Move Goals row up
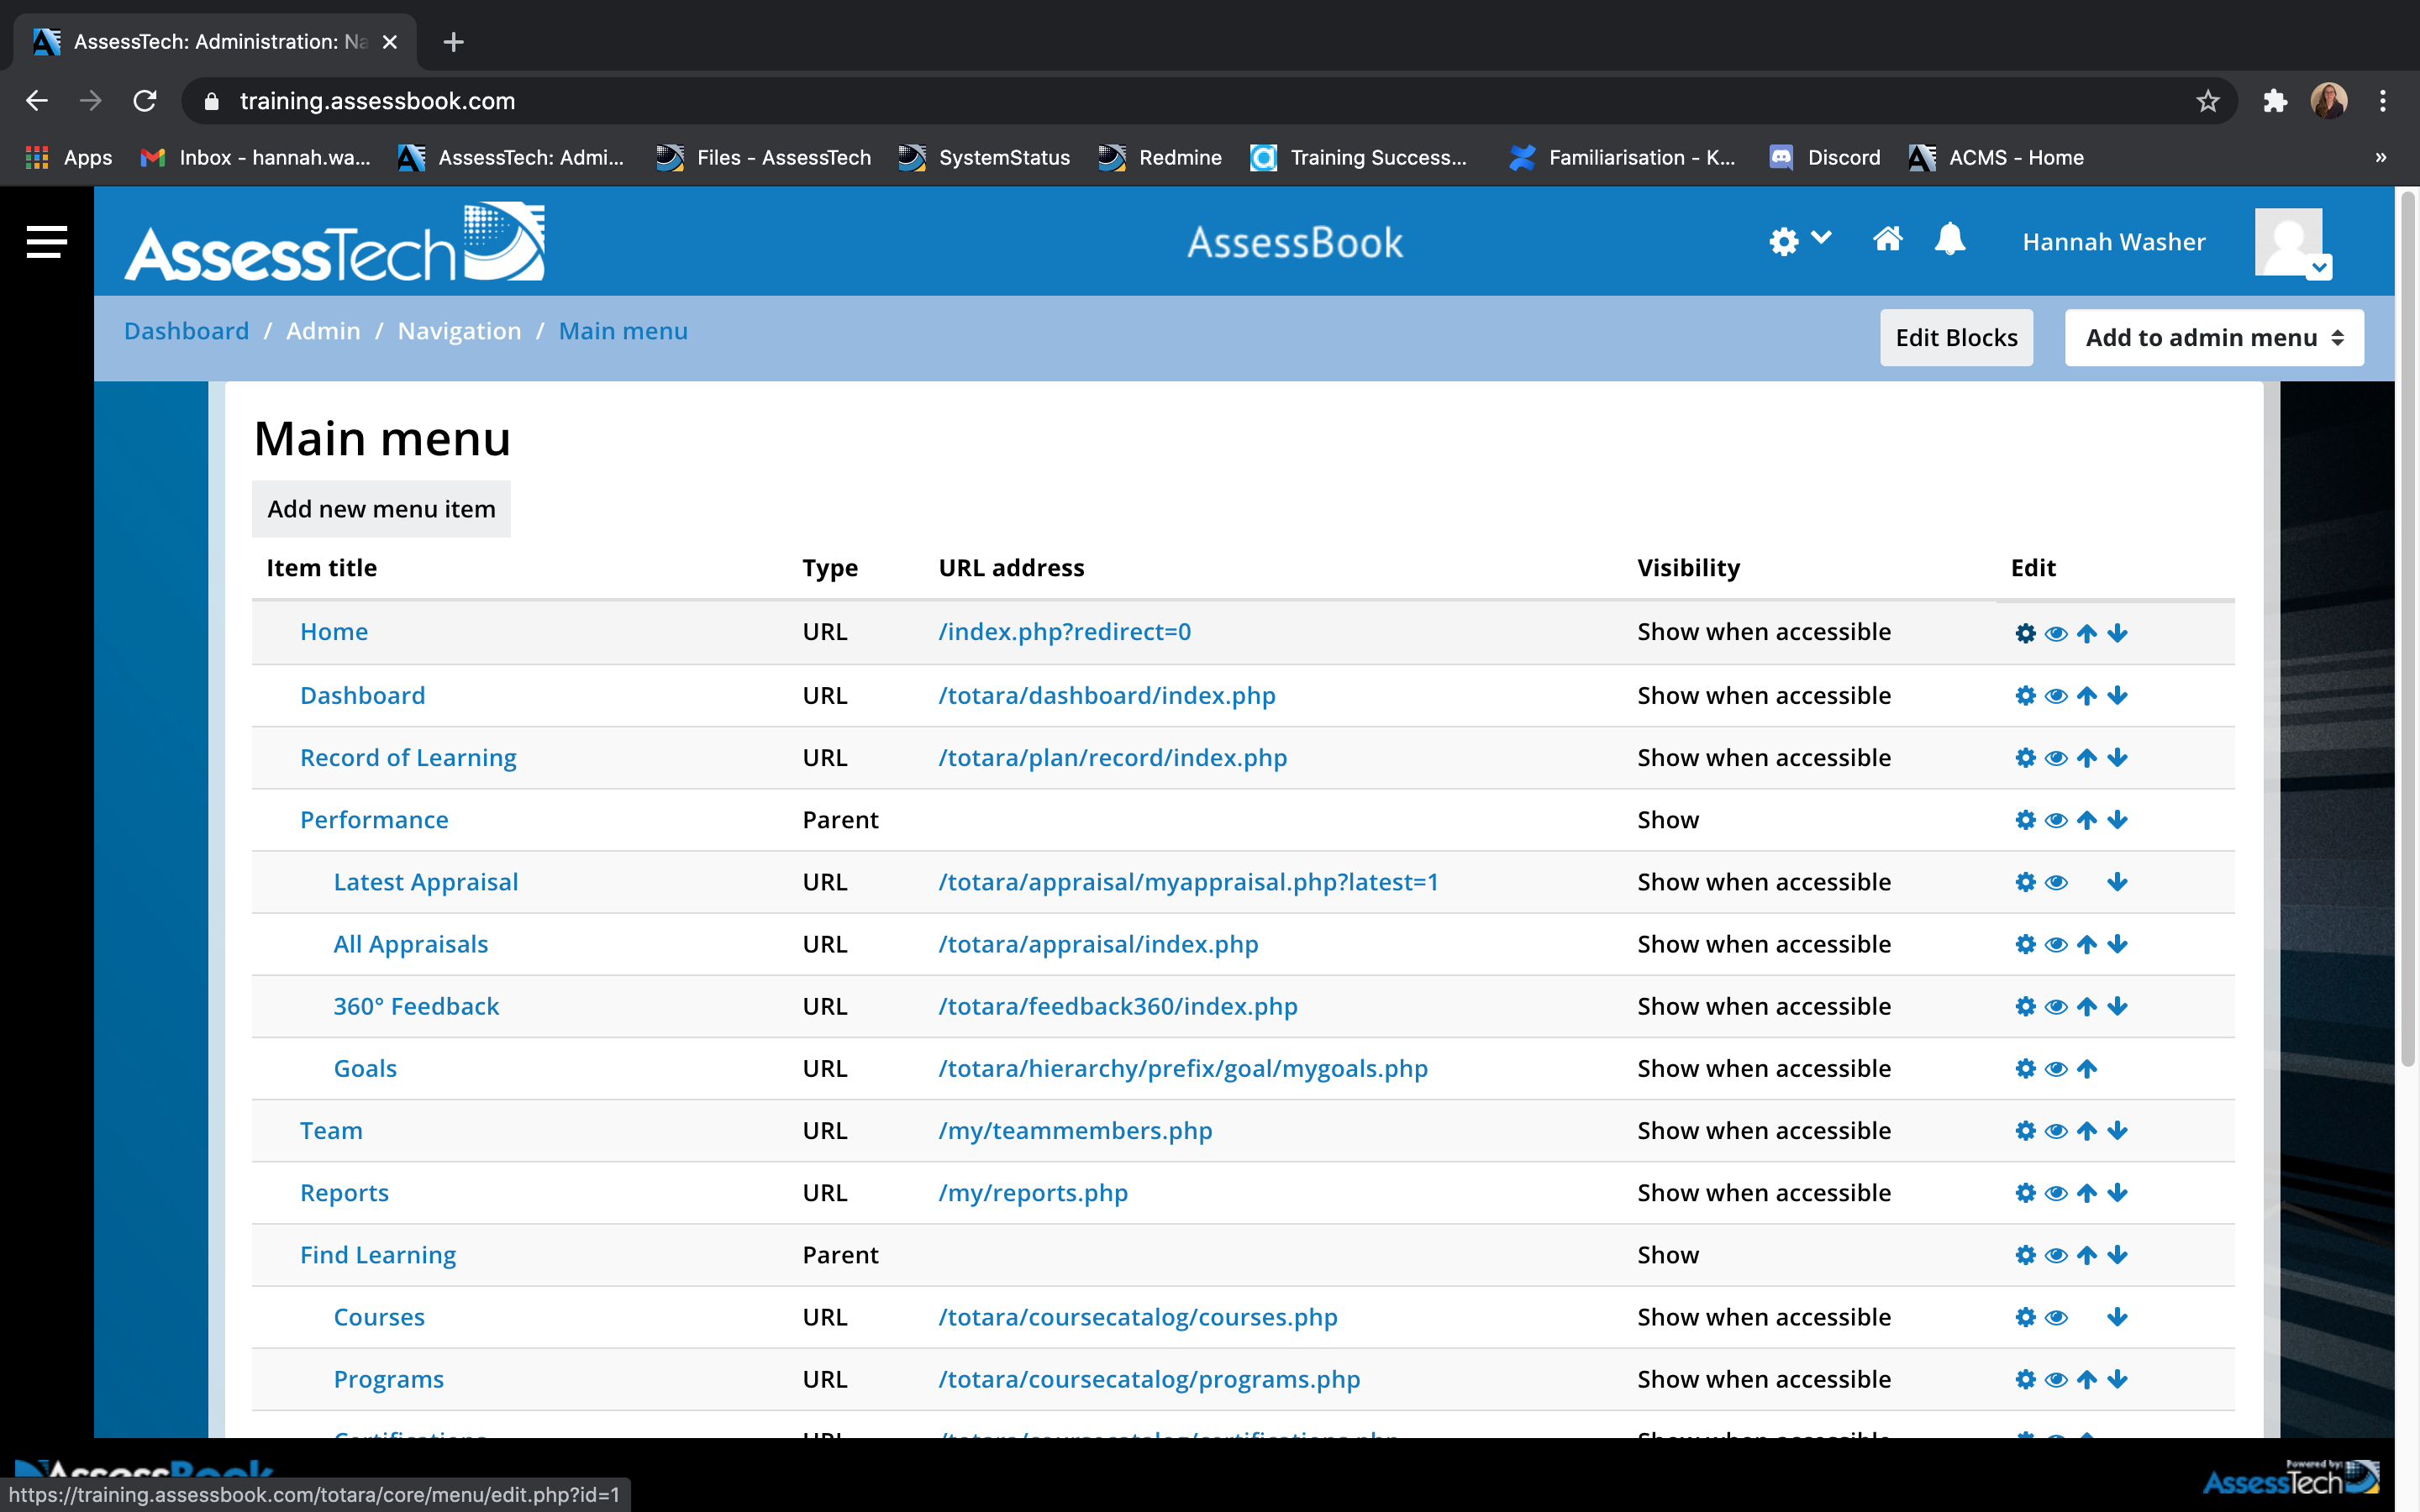Viewport: 2420px width, 1512px height. coord(2087,1069)
